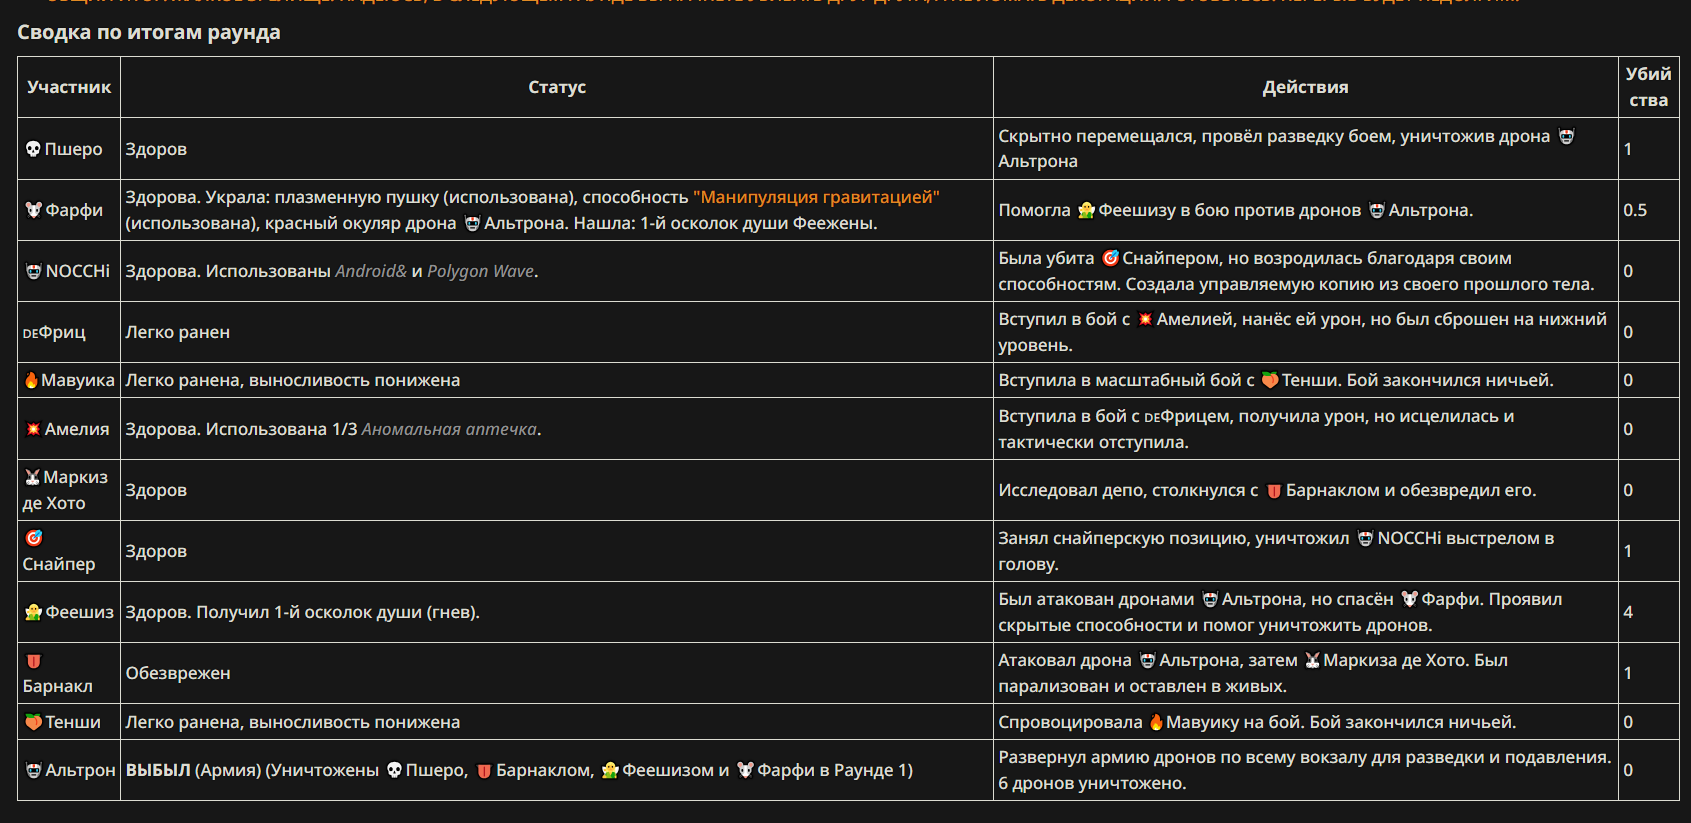Image resolution: width=1691 pixels, height=823 pixels.
Task: Click '6 дронов уничтожено.' text in Альтрон's actions
Action: [x=1092, y=783]
